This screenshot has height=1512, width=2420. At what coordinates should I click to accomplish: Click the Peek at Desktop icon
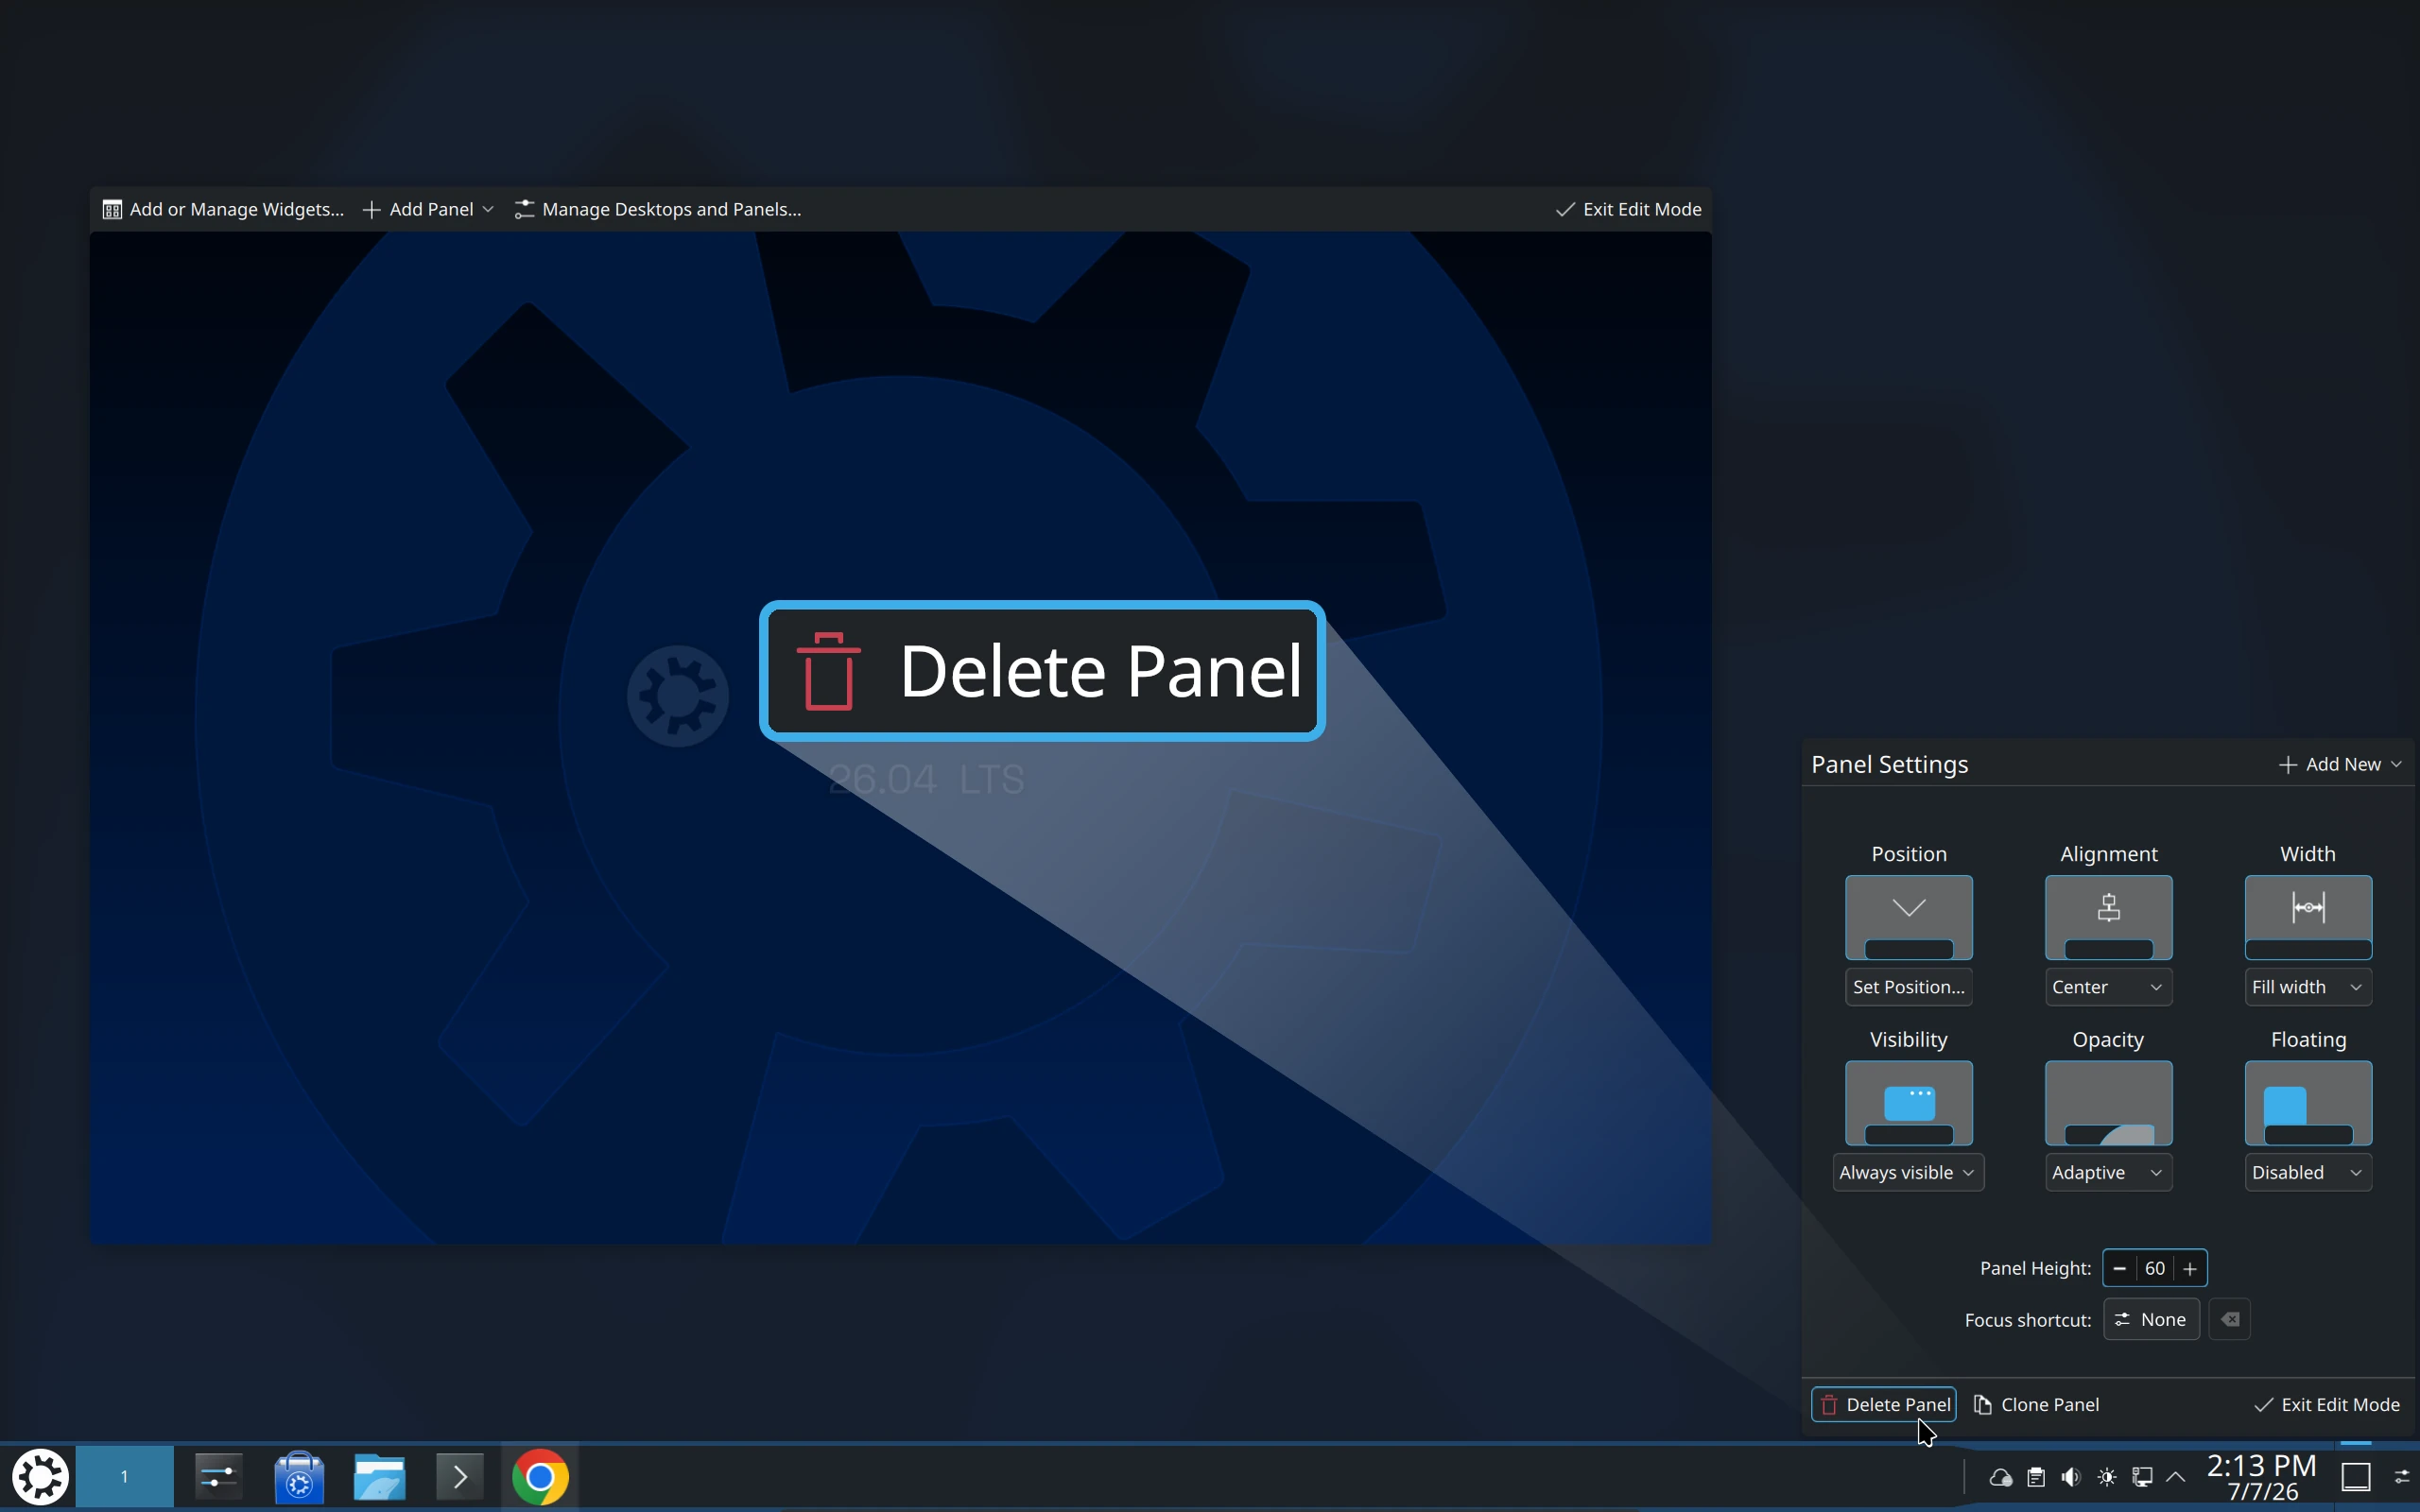[2356, 1477]
